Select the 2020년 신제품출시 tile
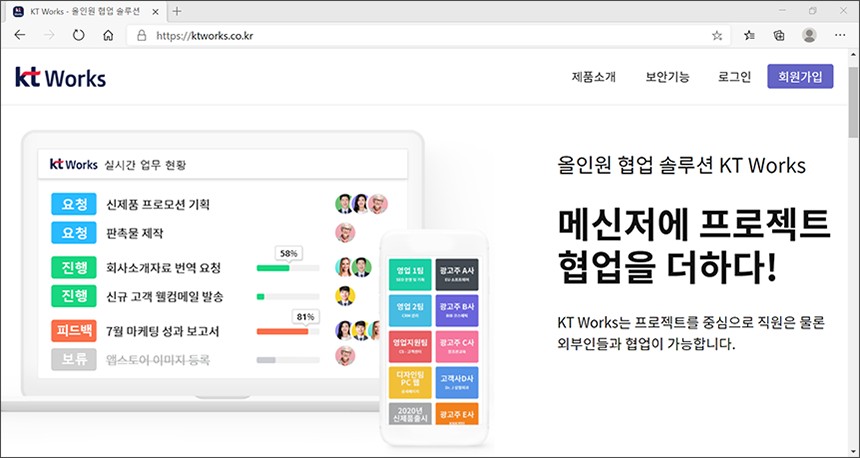 pyautogui.click(x=410, y=414)
